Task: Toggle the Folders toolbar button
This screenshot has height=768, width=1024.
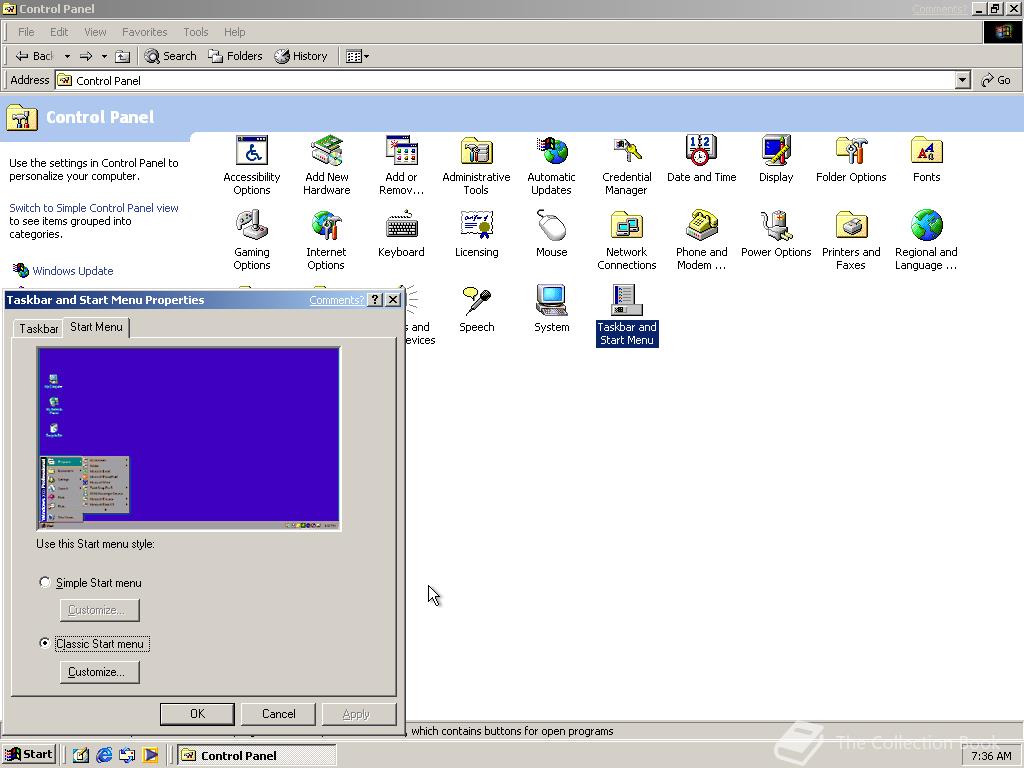Action: (x=235, y=56)
